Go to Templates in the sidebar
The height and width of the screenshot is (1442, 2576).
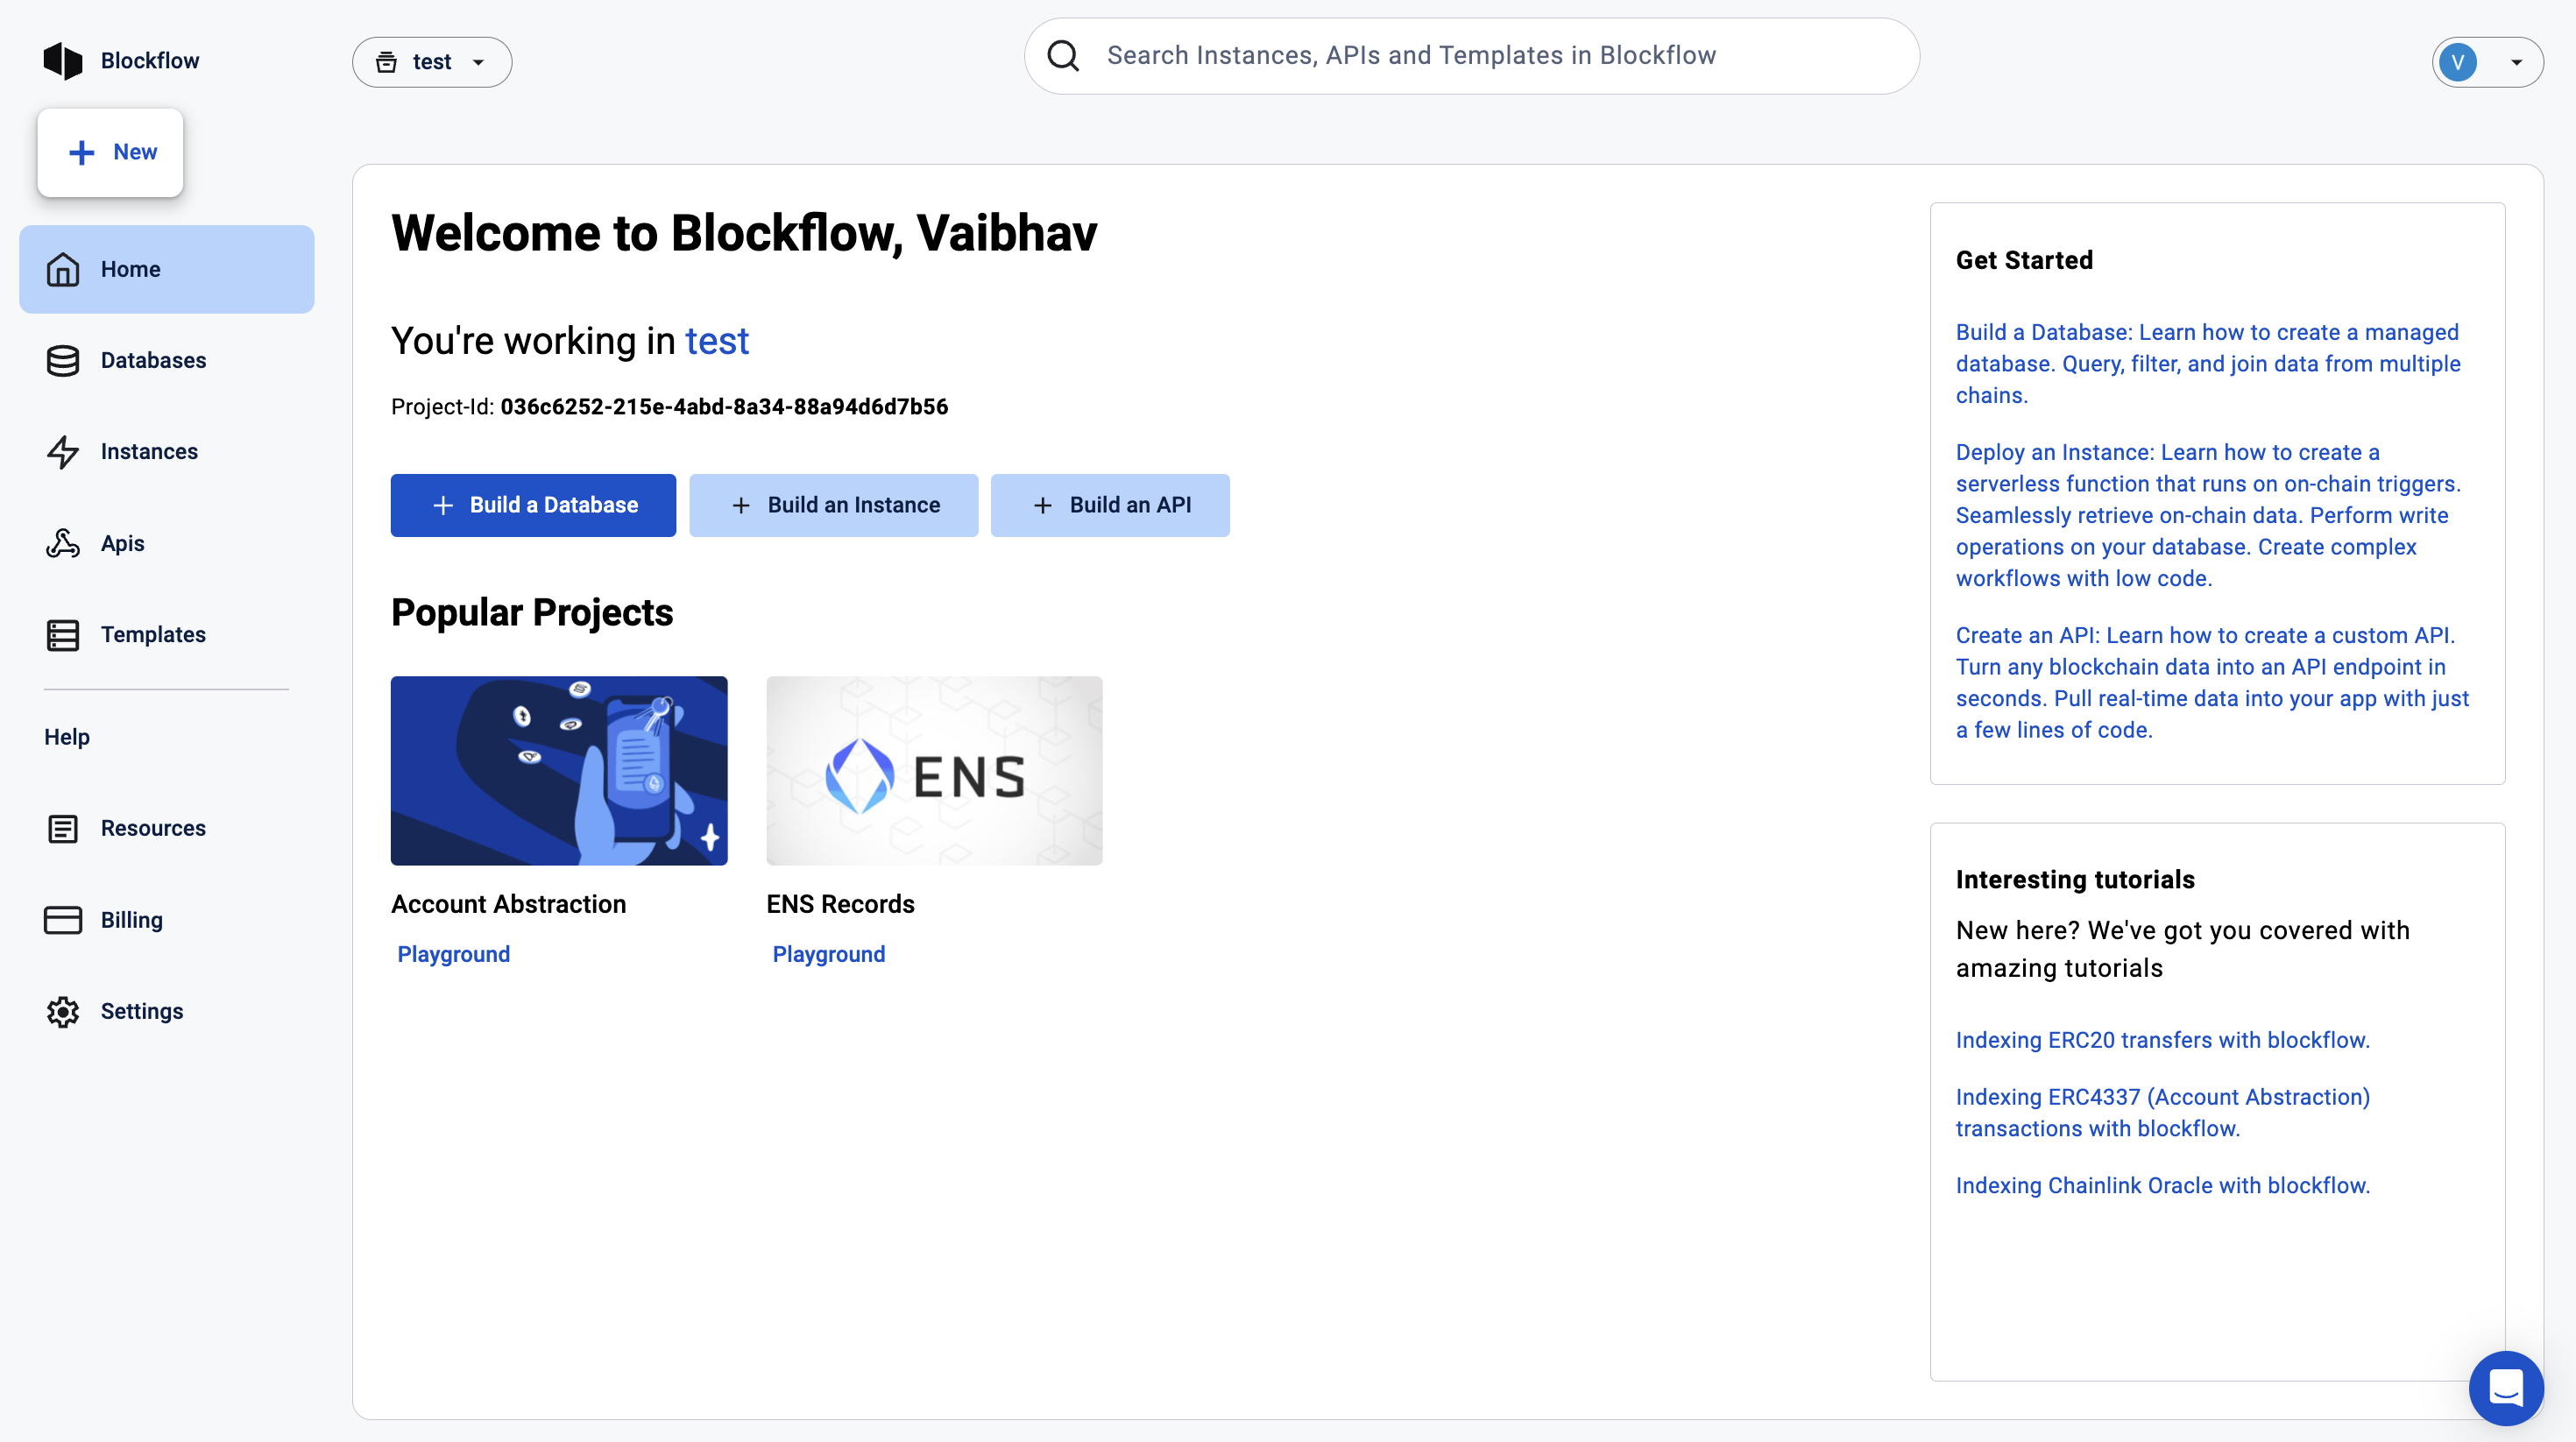coord(153,635)
